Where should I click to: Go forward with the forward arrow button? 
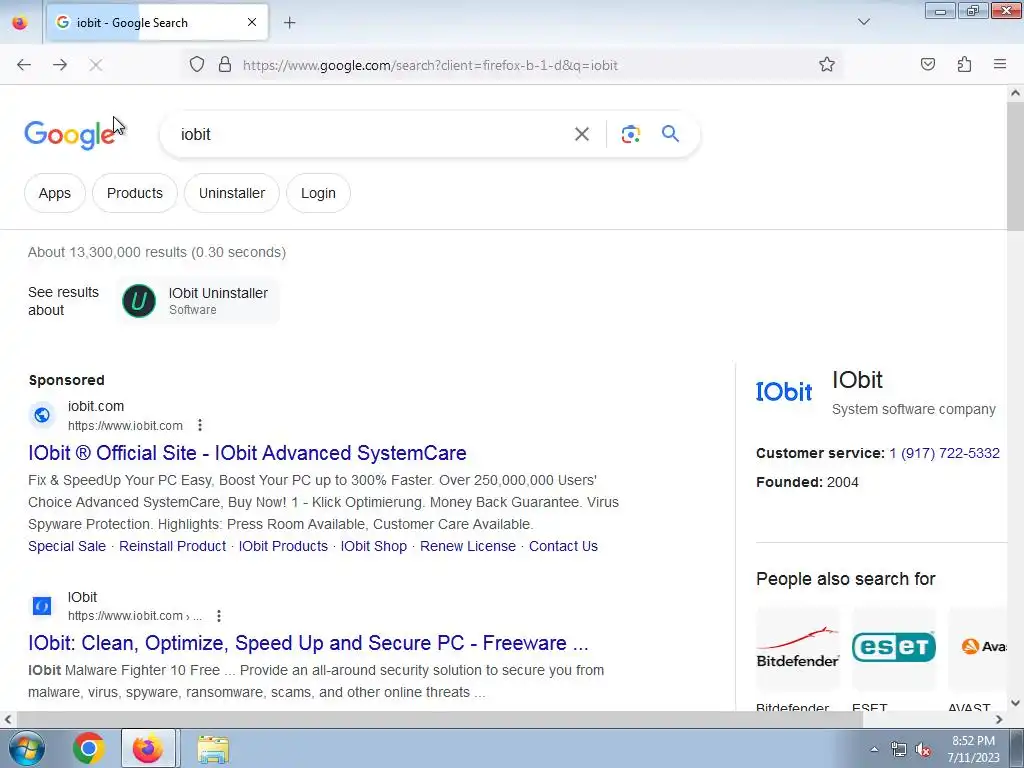click(x=60, y=65)
